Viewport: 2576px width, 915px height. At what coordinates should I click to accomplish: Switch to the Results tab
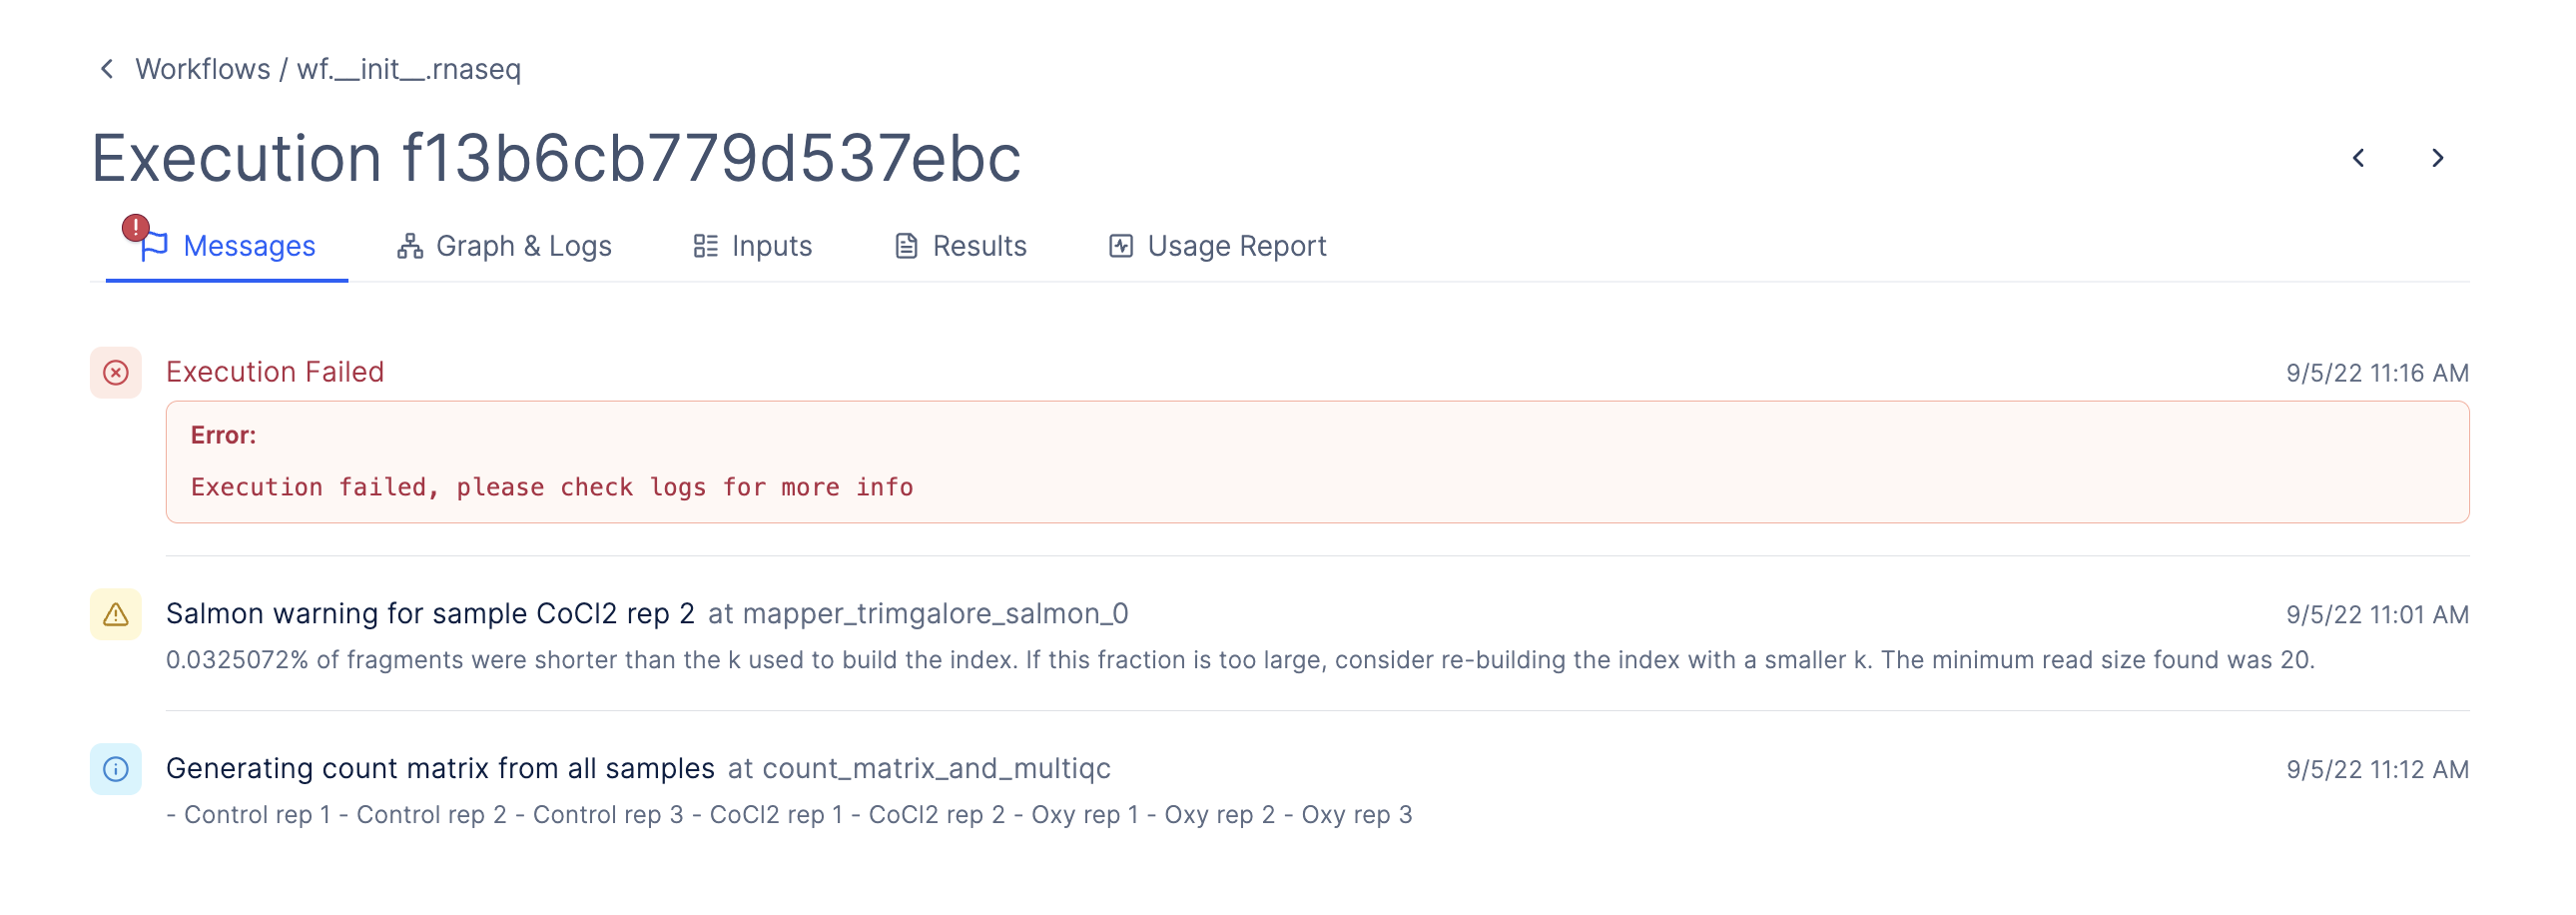point(979,246)
